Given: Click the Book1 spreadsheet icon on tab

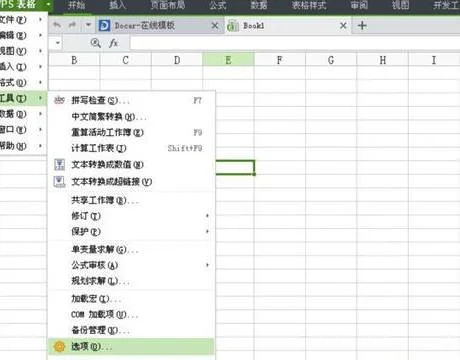Looking at the screenshot, I should (x=233, y=26).
